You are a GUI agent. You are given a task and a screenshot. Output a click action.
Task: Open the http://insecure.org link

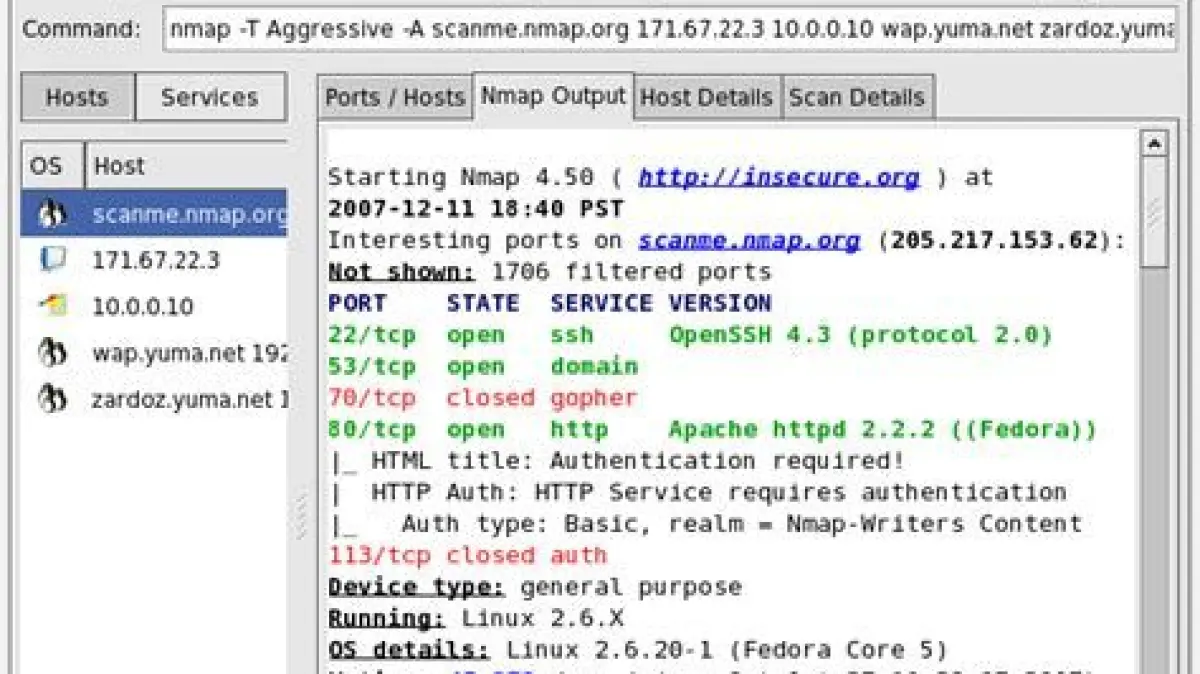(778, 178)
